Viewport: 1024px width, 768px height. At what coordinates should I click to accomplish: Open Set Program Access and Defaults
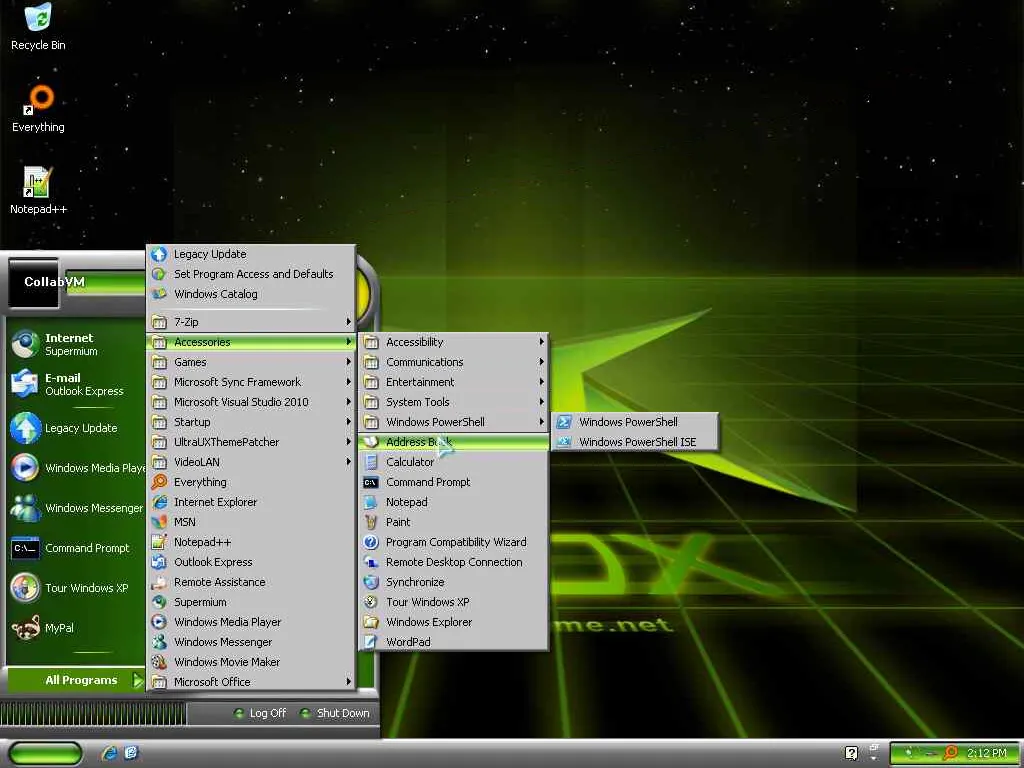[x=251, y=274]
